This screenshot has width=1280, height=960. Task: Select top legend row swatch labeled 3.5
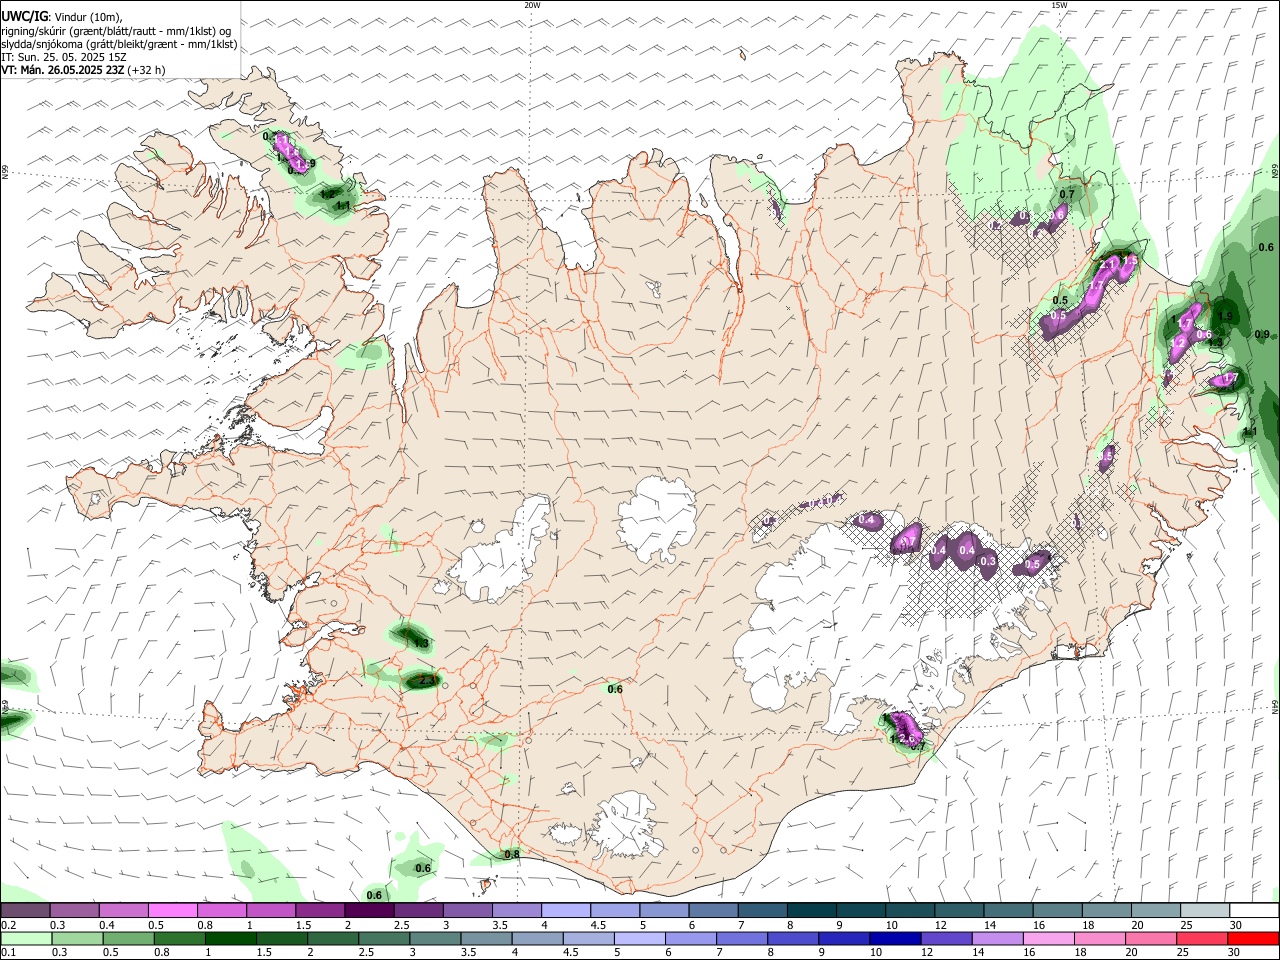pyautogui.click(x=516, y=910)
